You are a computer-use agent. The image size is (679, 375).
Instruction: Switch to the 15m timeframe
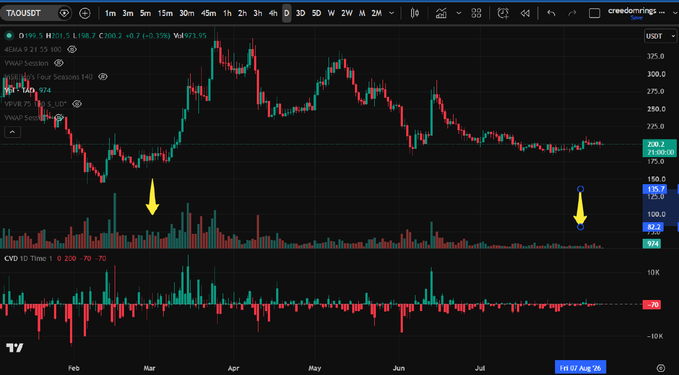tap(165, 13)
